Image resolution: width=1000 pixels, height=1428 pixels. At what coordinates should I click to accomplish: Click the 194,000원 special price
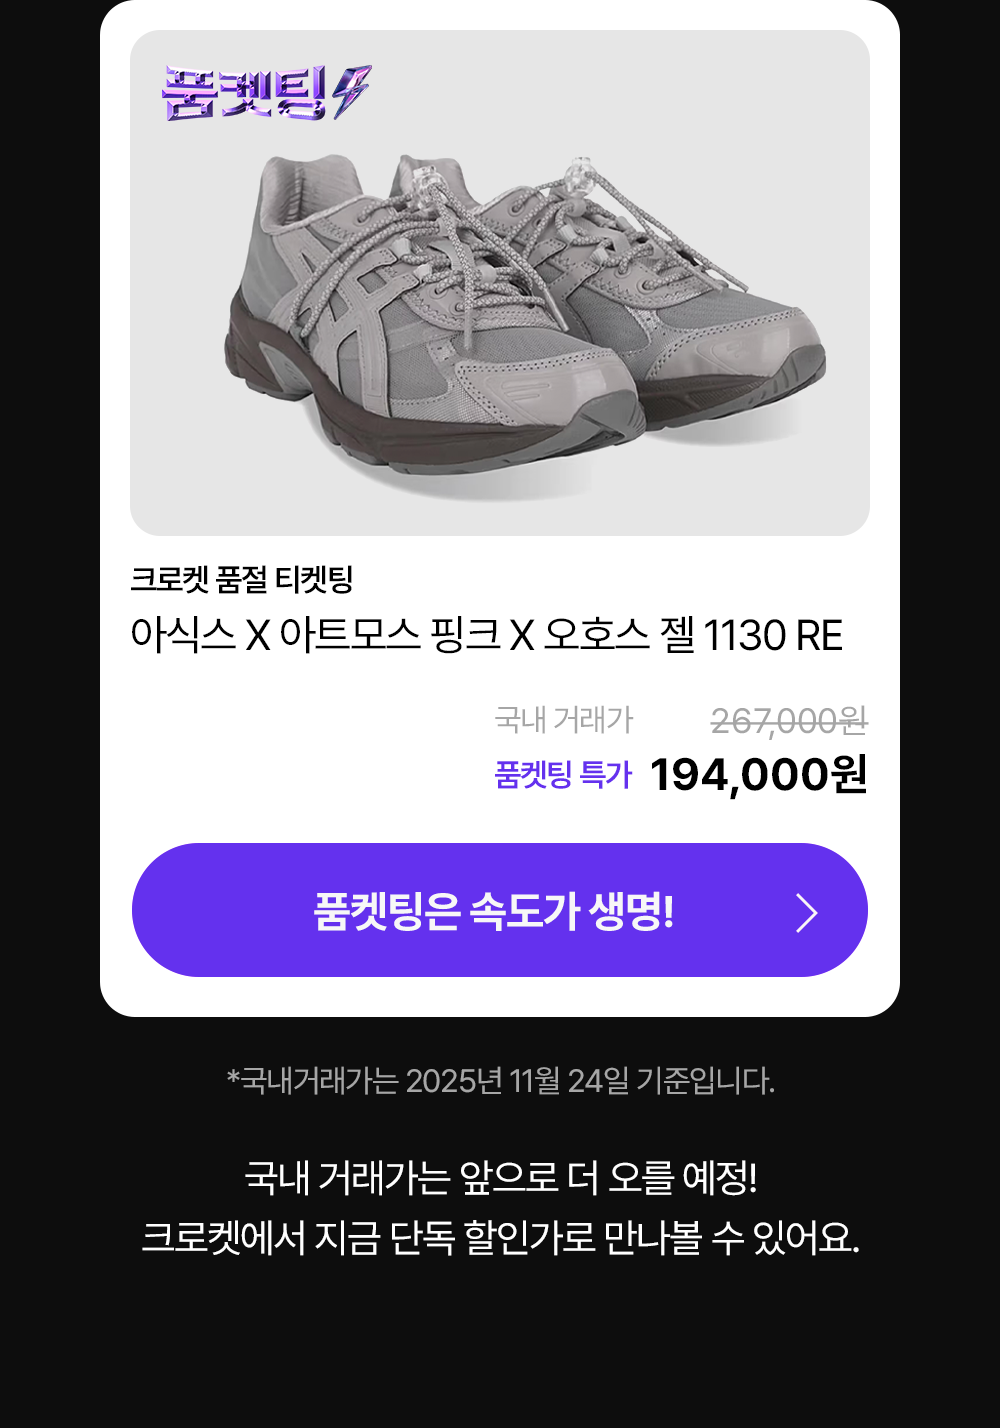(x=758, y=775)
